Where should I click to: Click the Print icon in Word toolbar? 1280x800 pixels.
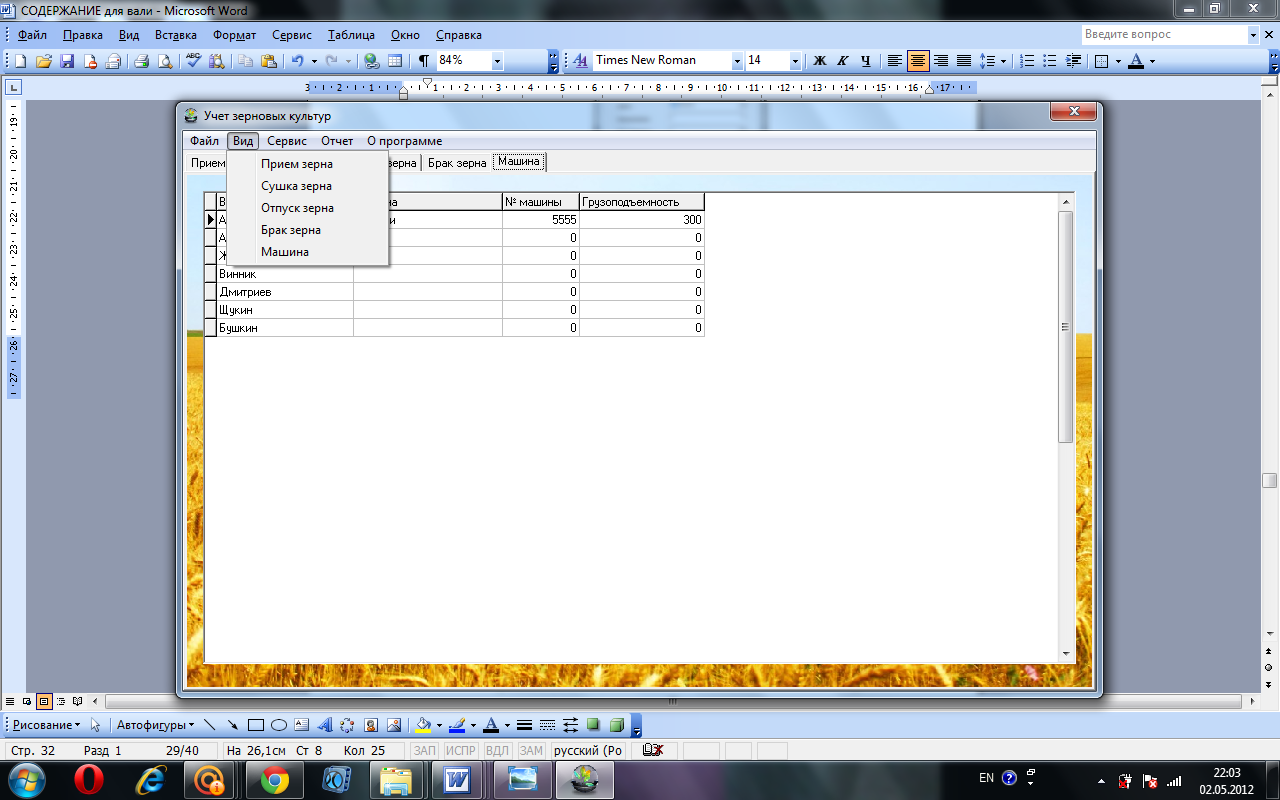141,61
